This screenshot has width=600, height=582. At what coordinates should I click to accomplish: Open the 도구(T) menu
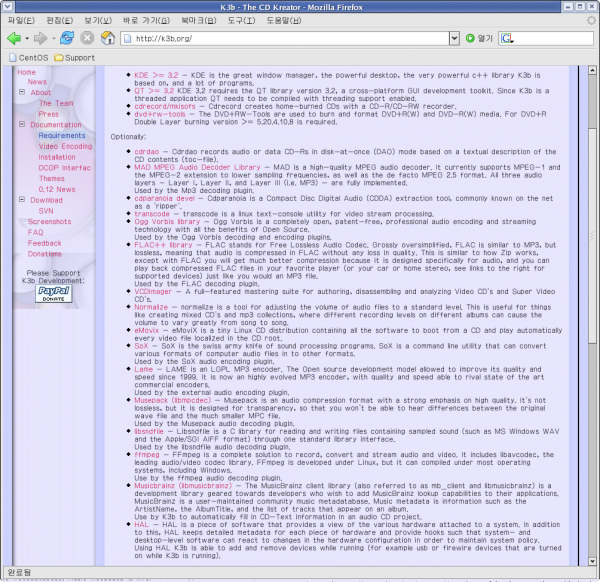241,21
